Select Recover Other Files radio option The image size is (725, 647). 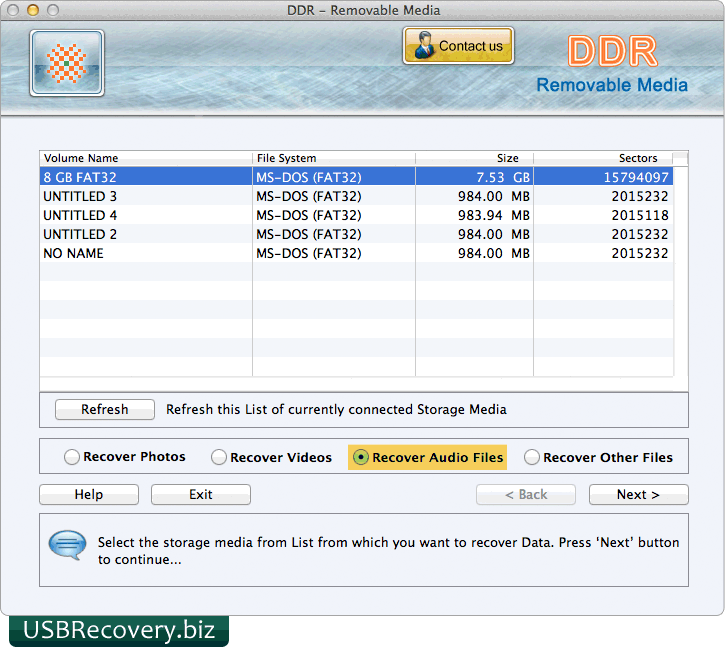click(533, 457)
